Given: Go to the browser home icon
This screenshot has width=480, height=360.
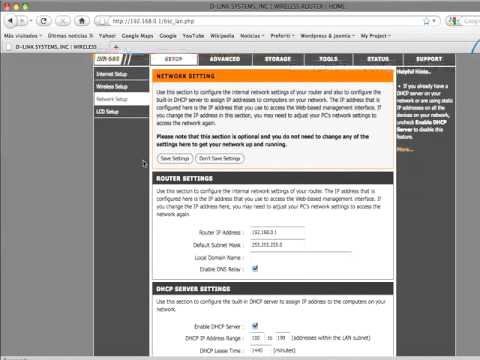Looking at the screenshot, I should click(x=82, y=21).
